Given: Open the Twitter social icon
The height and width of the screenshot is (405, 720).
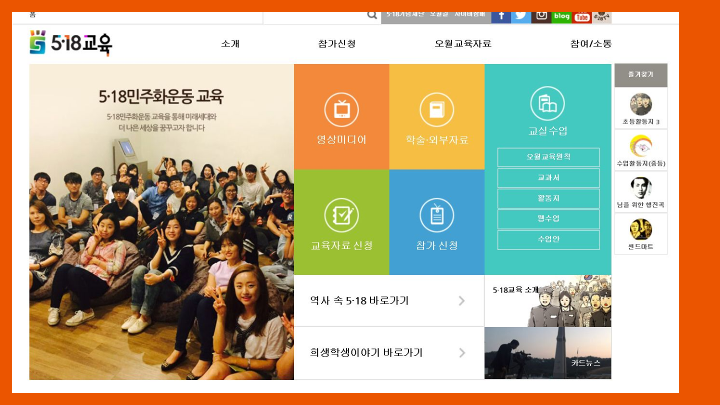Looking at the screenshot, I should pyautogui.click(x=520, y=16).
